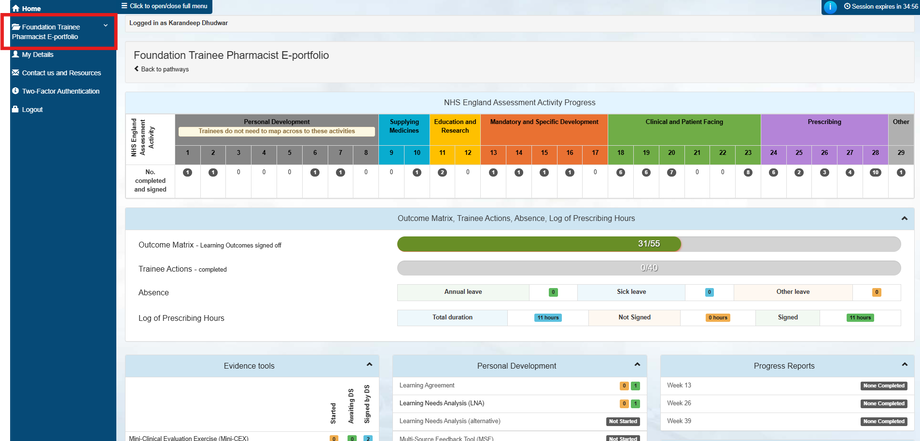Collapse the Evidence tools panel
This screenshot has width=920, height=441.
(x=369, y=365)
